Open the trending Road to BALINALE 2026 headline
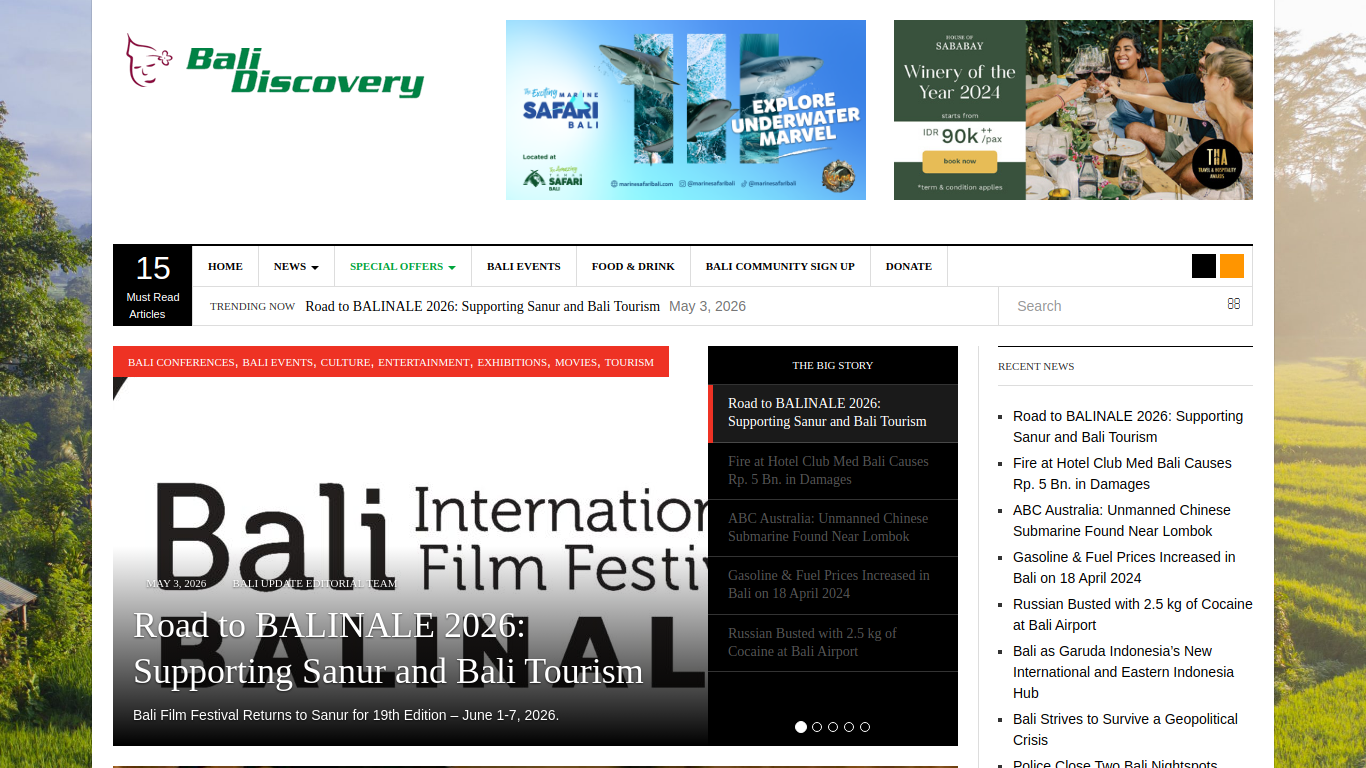 click(x=483, y=306)
